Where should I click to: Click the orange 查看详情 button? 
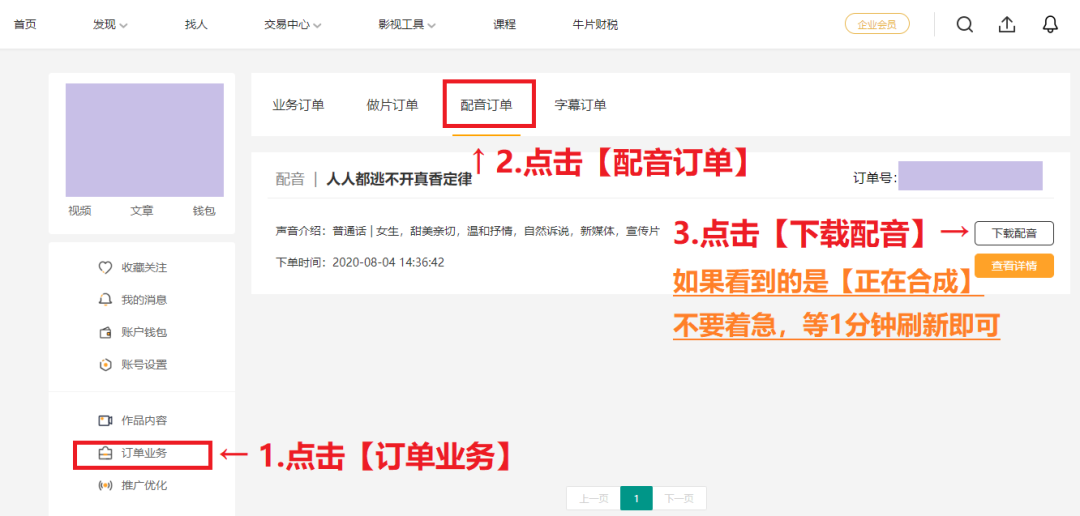[x=1013, y=266]
